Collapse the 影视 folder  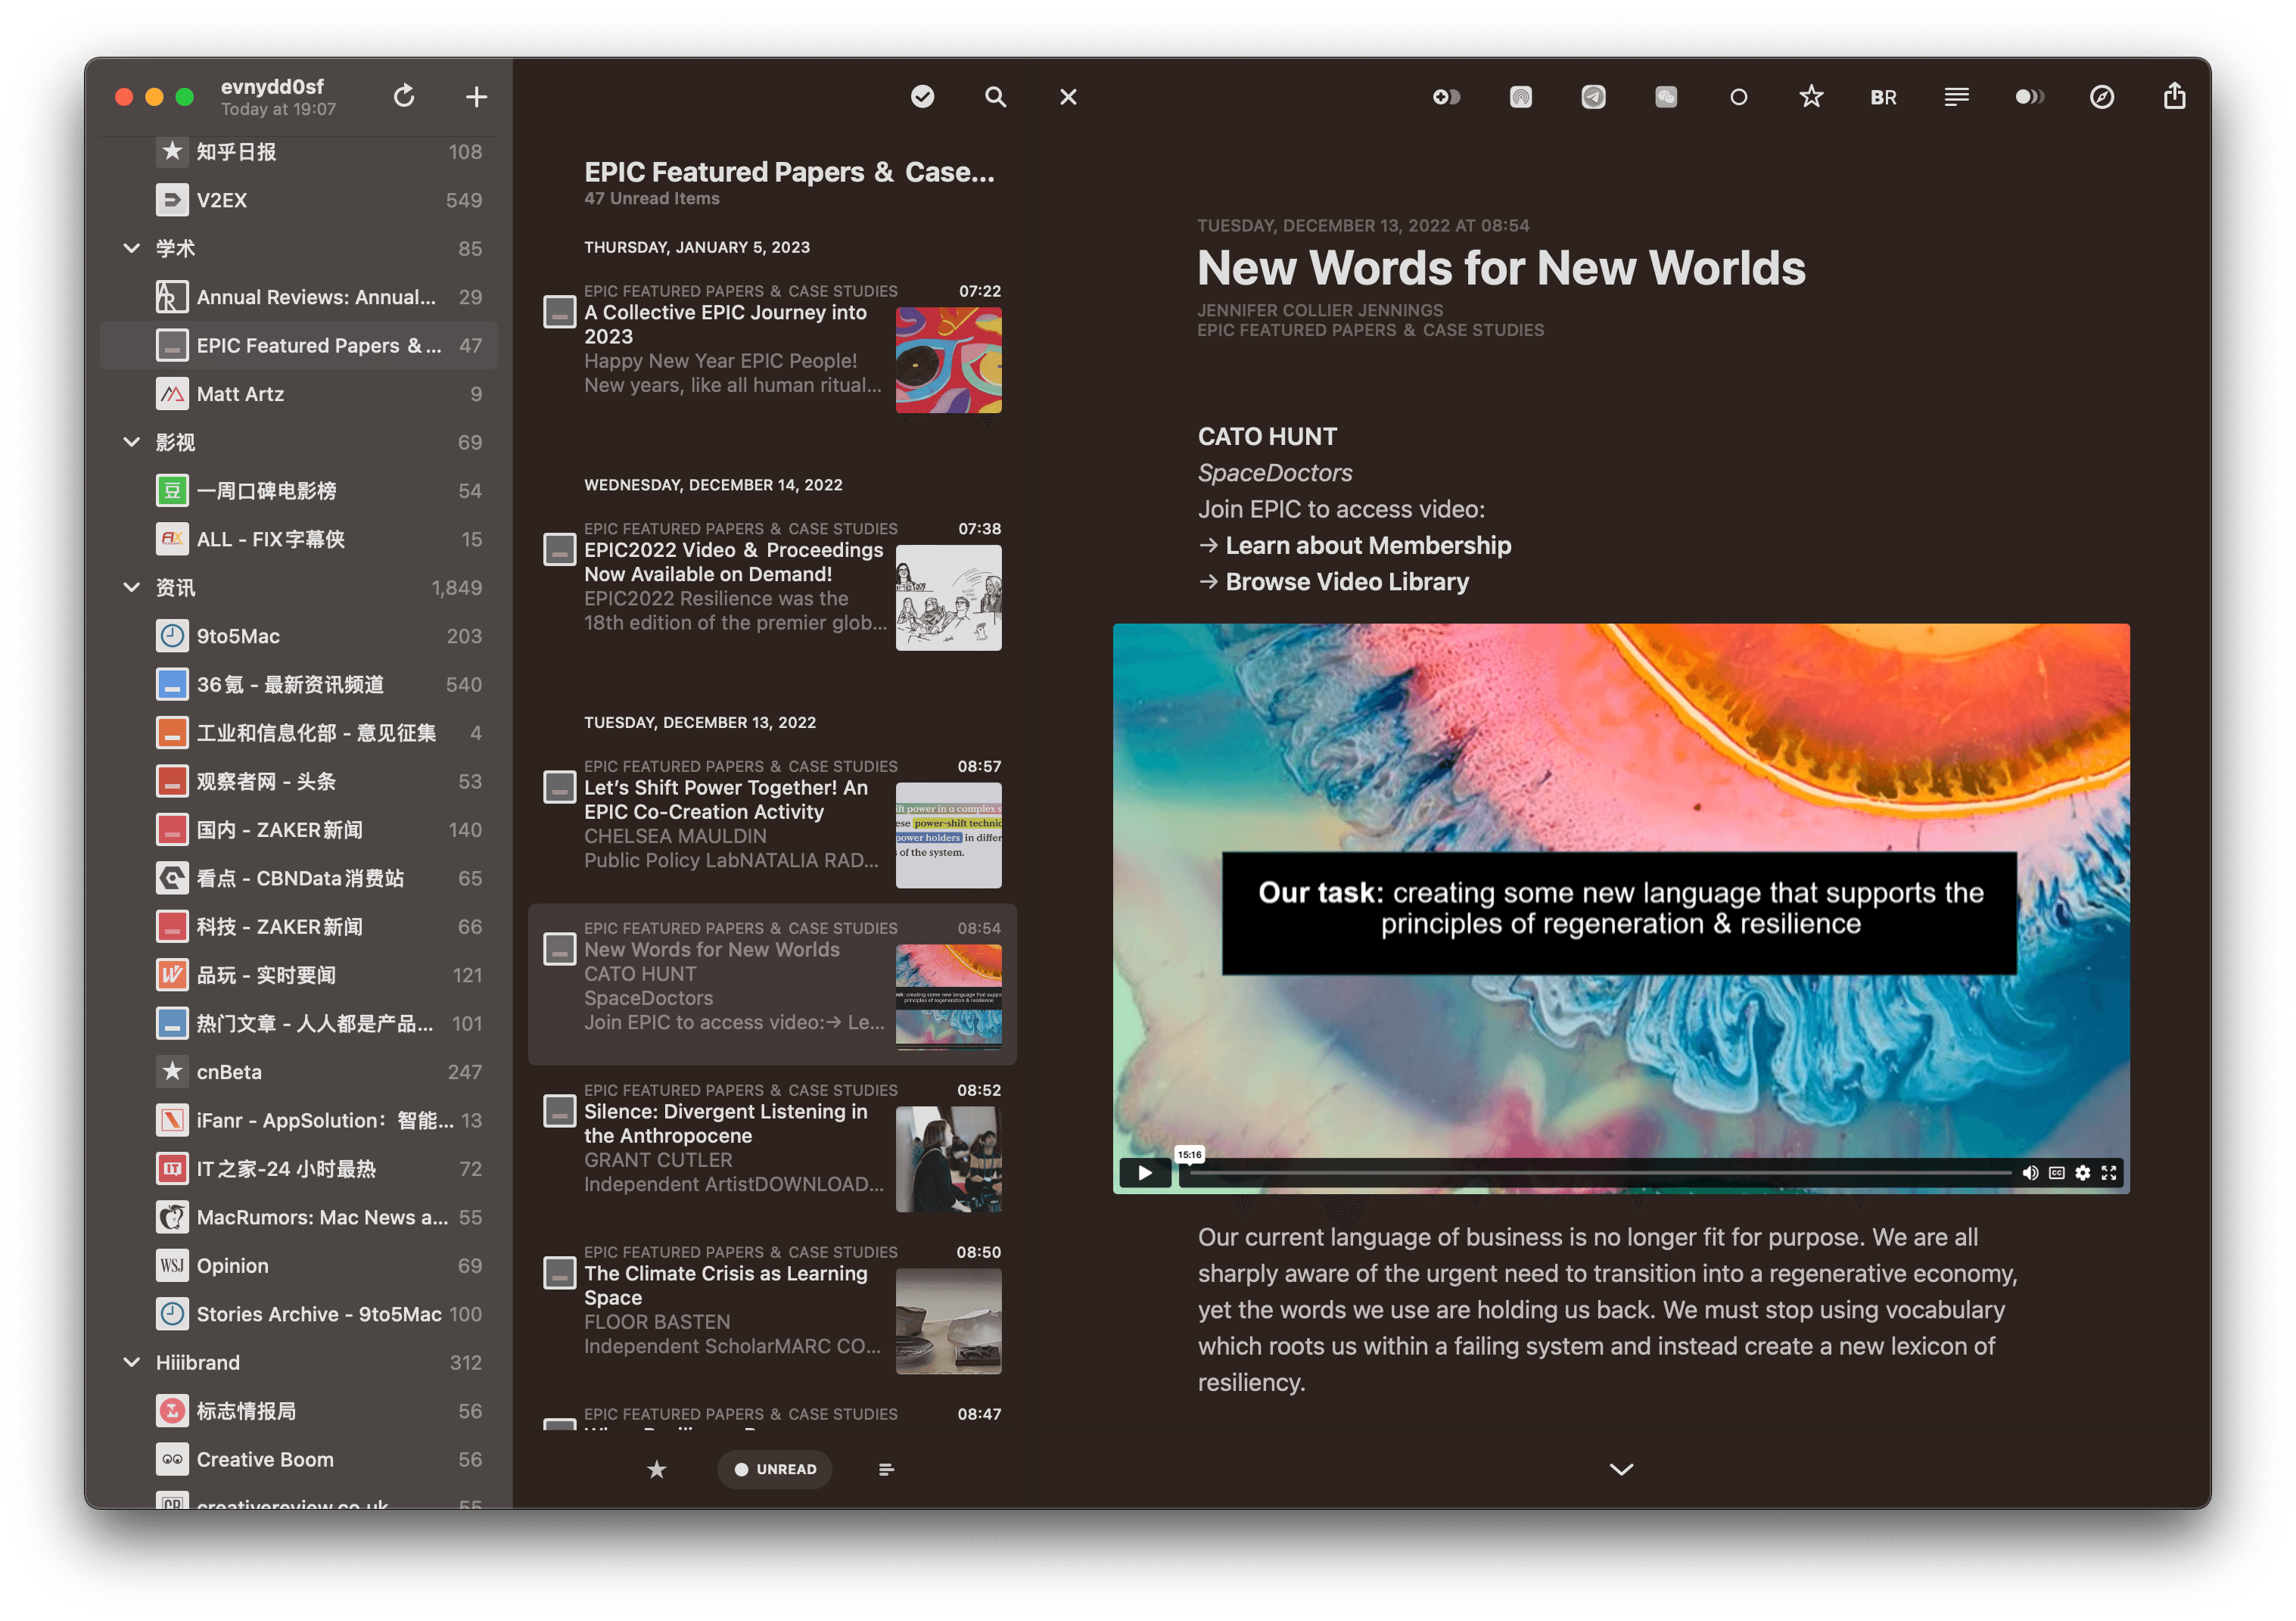point(131,441)
